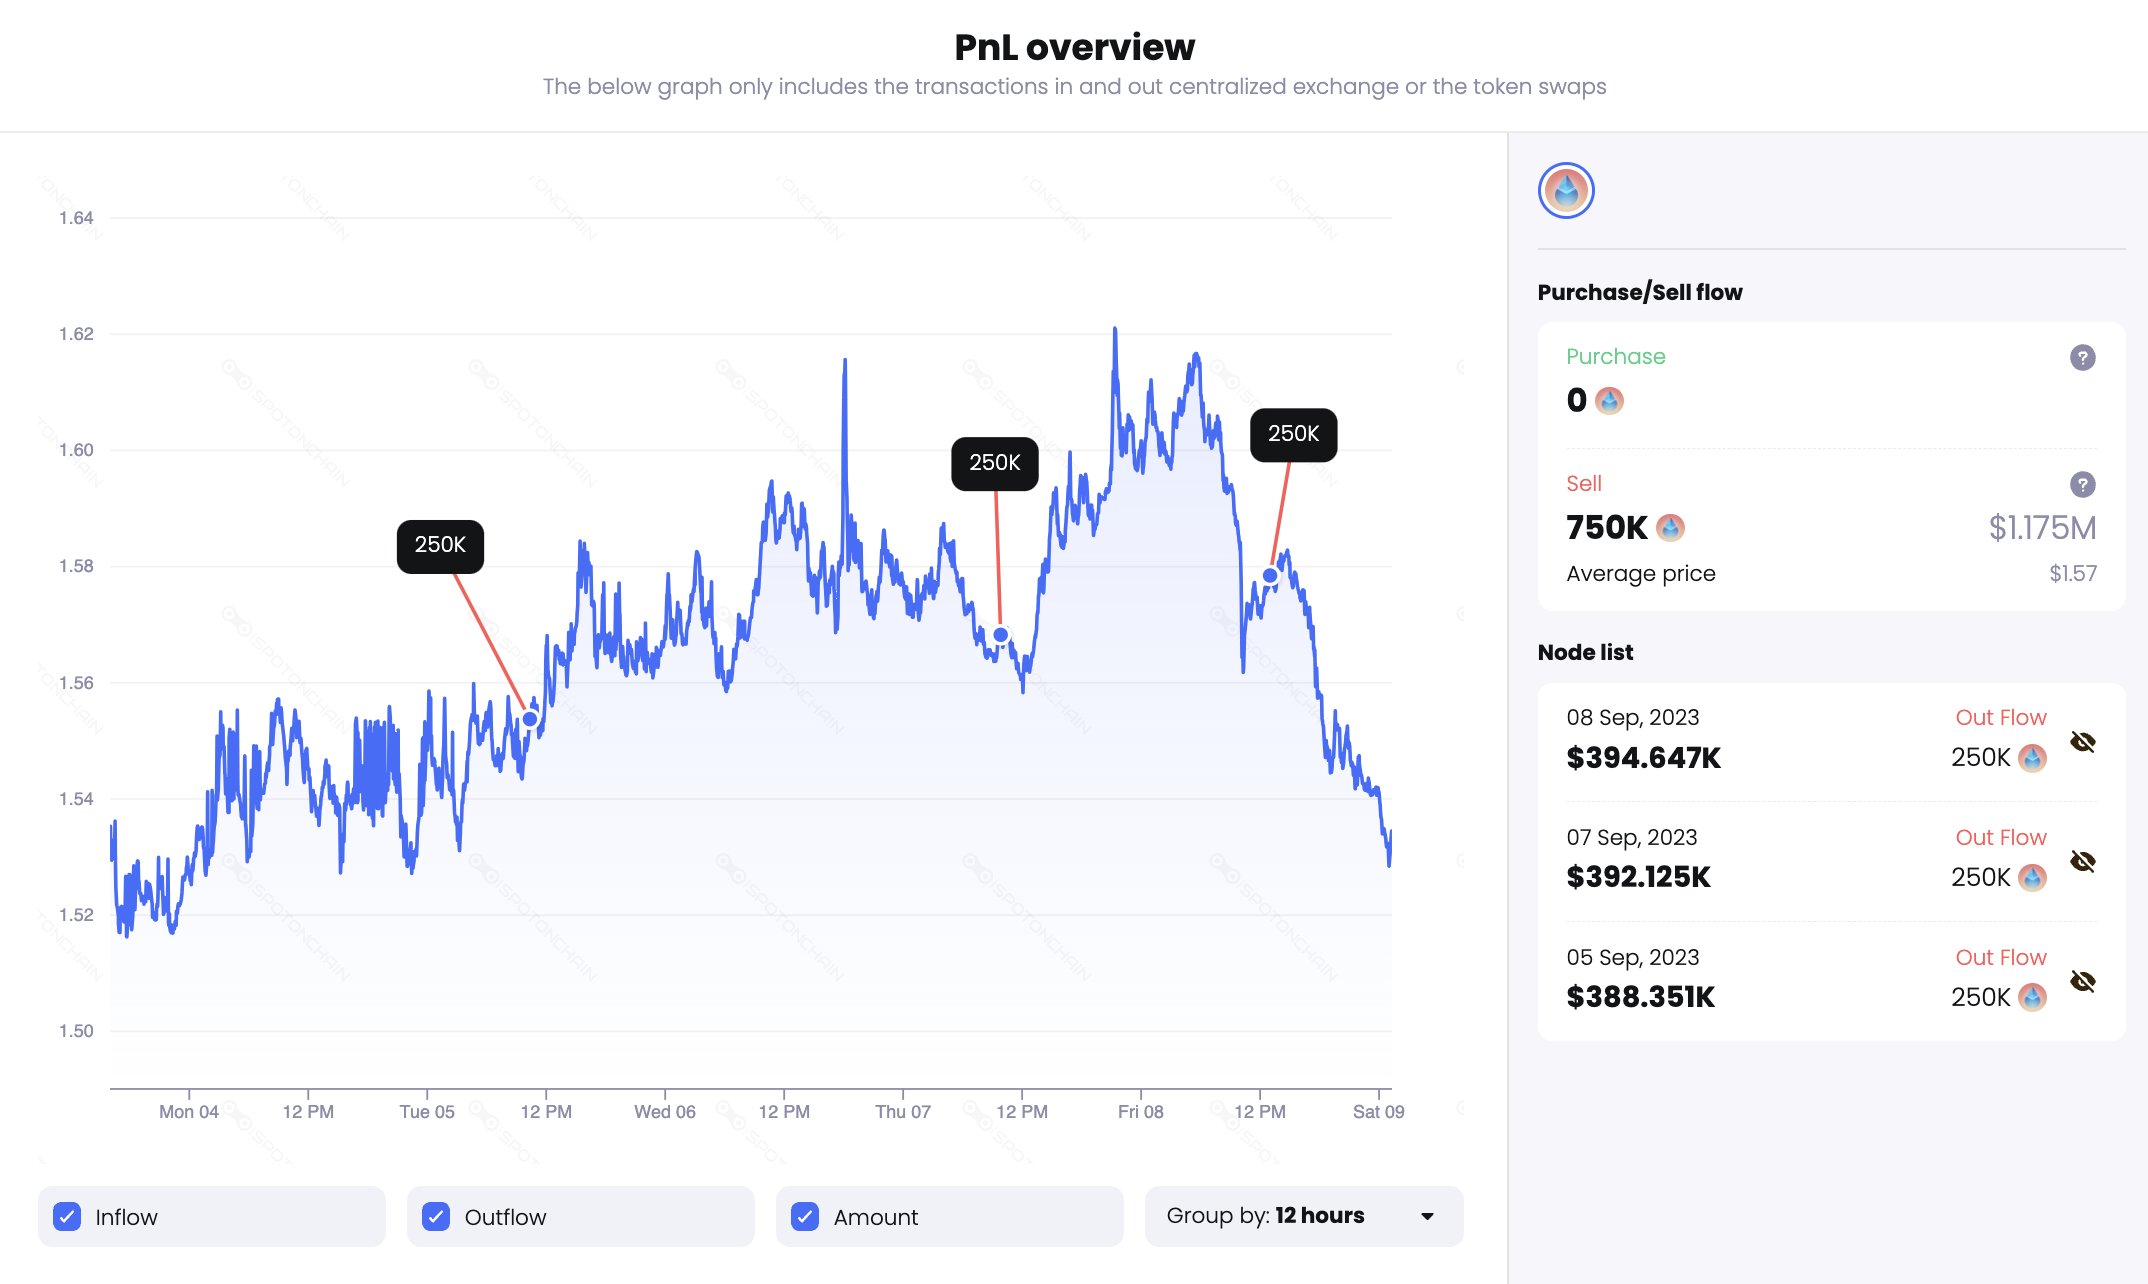Click the token avatar icon above Purchase/Sell flow
The width and height of the screenshot is (2148, 1284).
pyautogui.click(x=1566, y=191)
